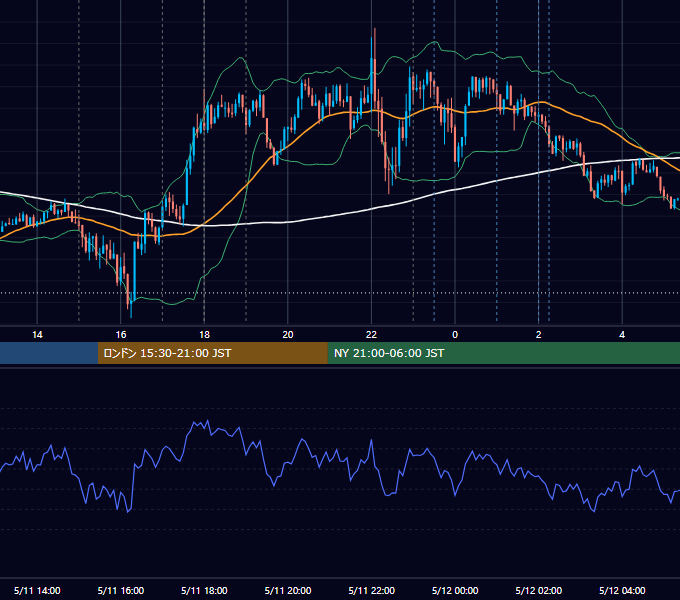Click the 2 hour label on the price chart axis
The width and height of the screenshot is (680, 600).
click(x=539, y=335)
